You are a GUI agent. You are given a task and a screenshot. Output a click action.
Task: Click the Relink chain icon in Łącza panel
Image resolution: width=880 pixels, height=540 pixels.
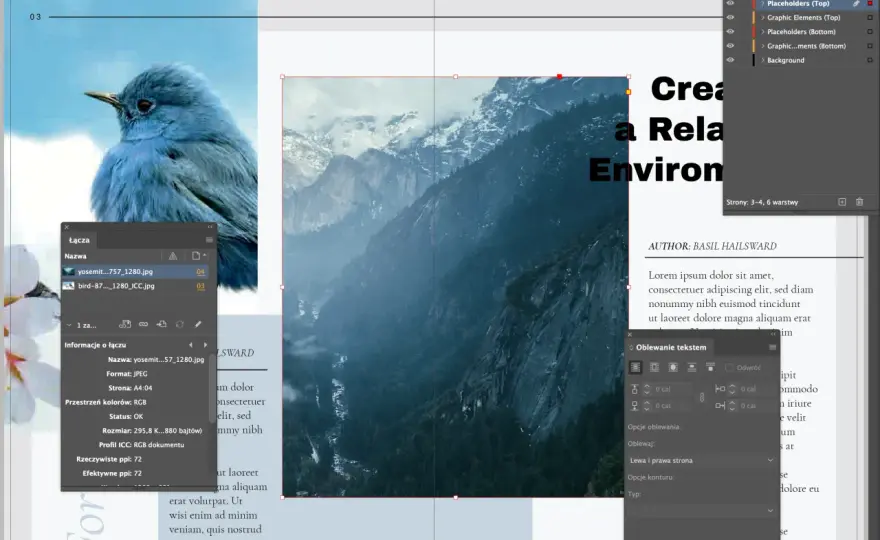(x=144, y=324)
